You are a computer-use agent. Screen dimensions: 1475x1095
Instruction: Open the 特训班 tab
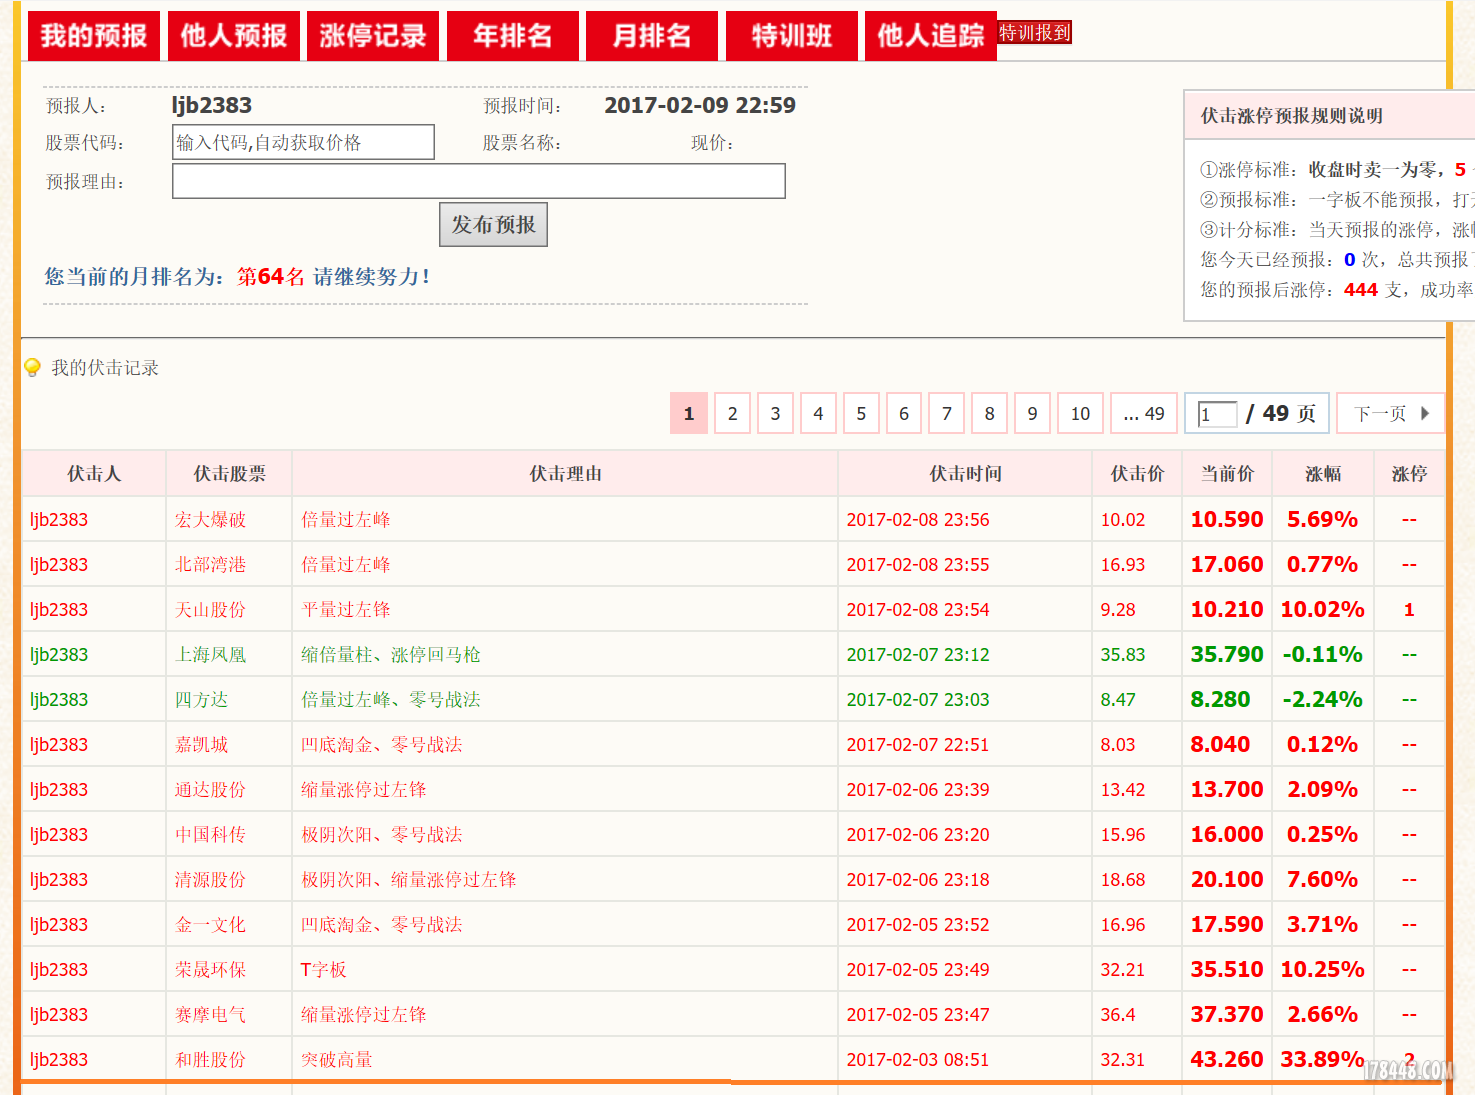pos(792,36)
